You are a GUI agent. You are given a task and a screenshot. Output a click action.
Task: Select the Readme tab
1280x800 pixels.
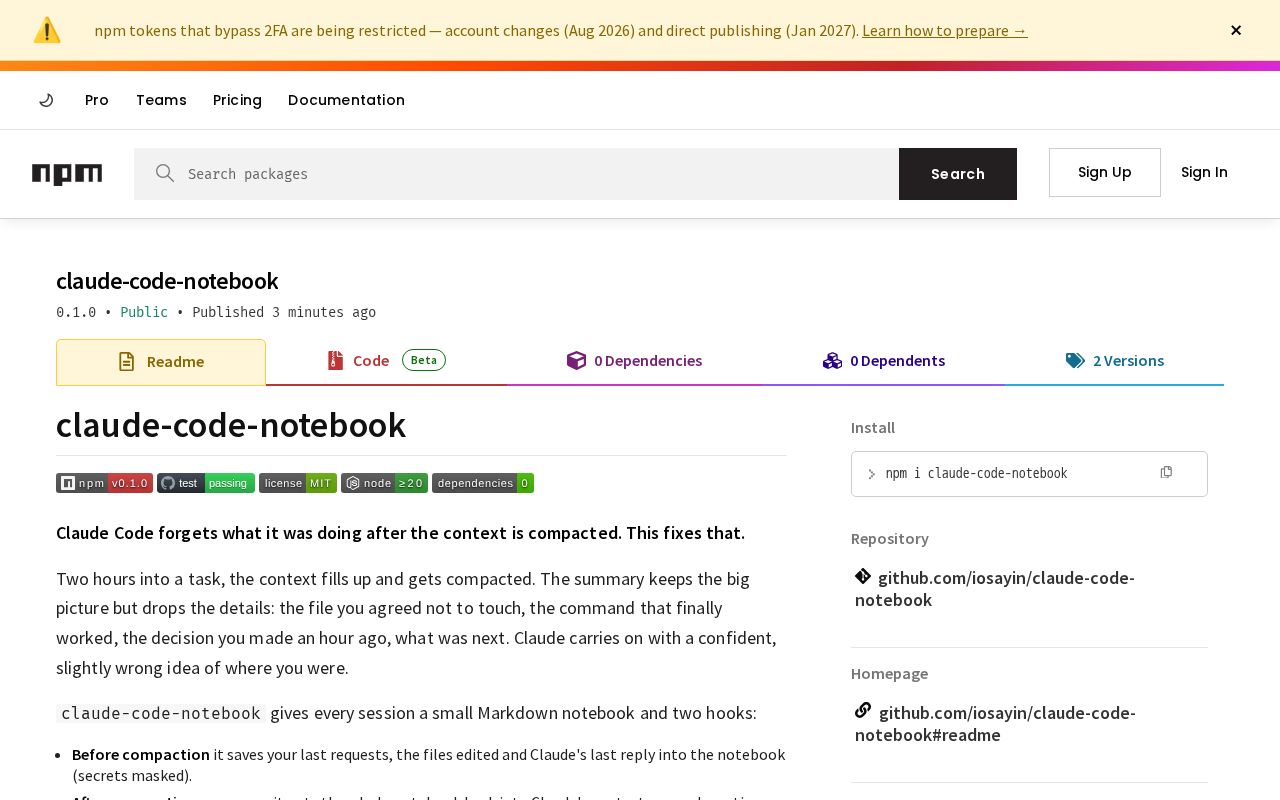coord(161,362)
